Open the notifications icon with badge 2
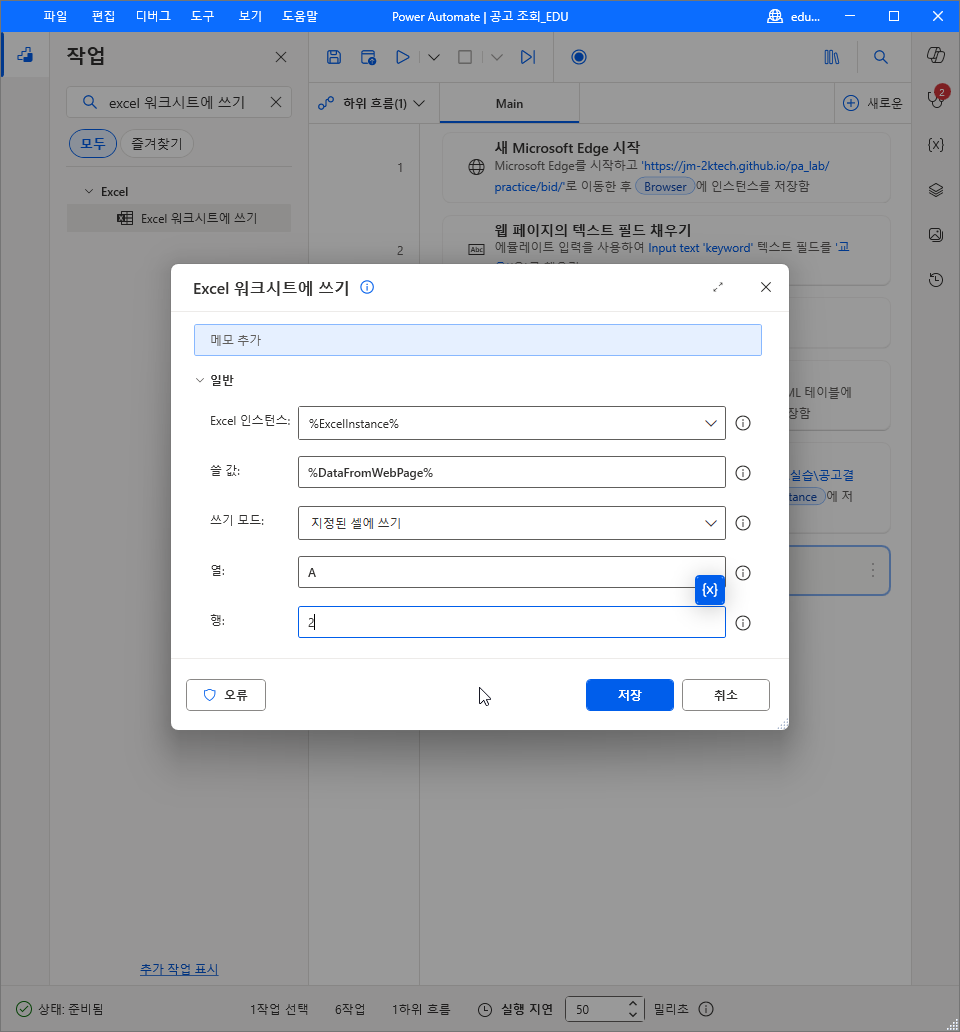The height and width of the screenshot is (1032, 960). pos(936,97)
